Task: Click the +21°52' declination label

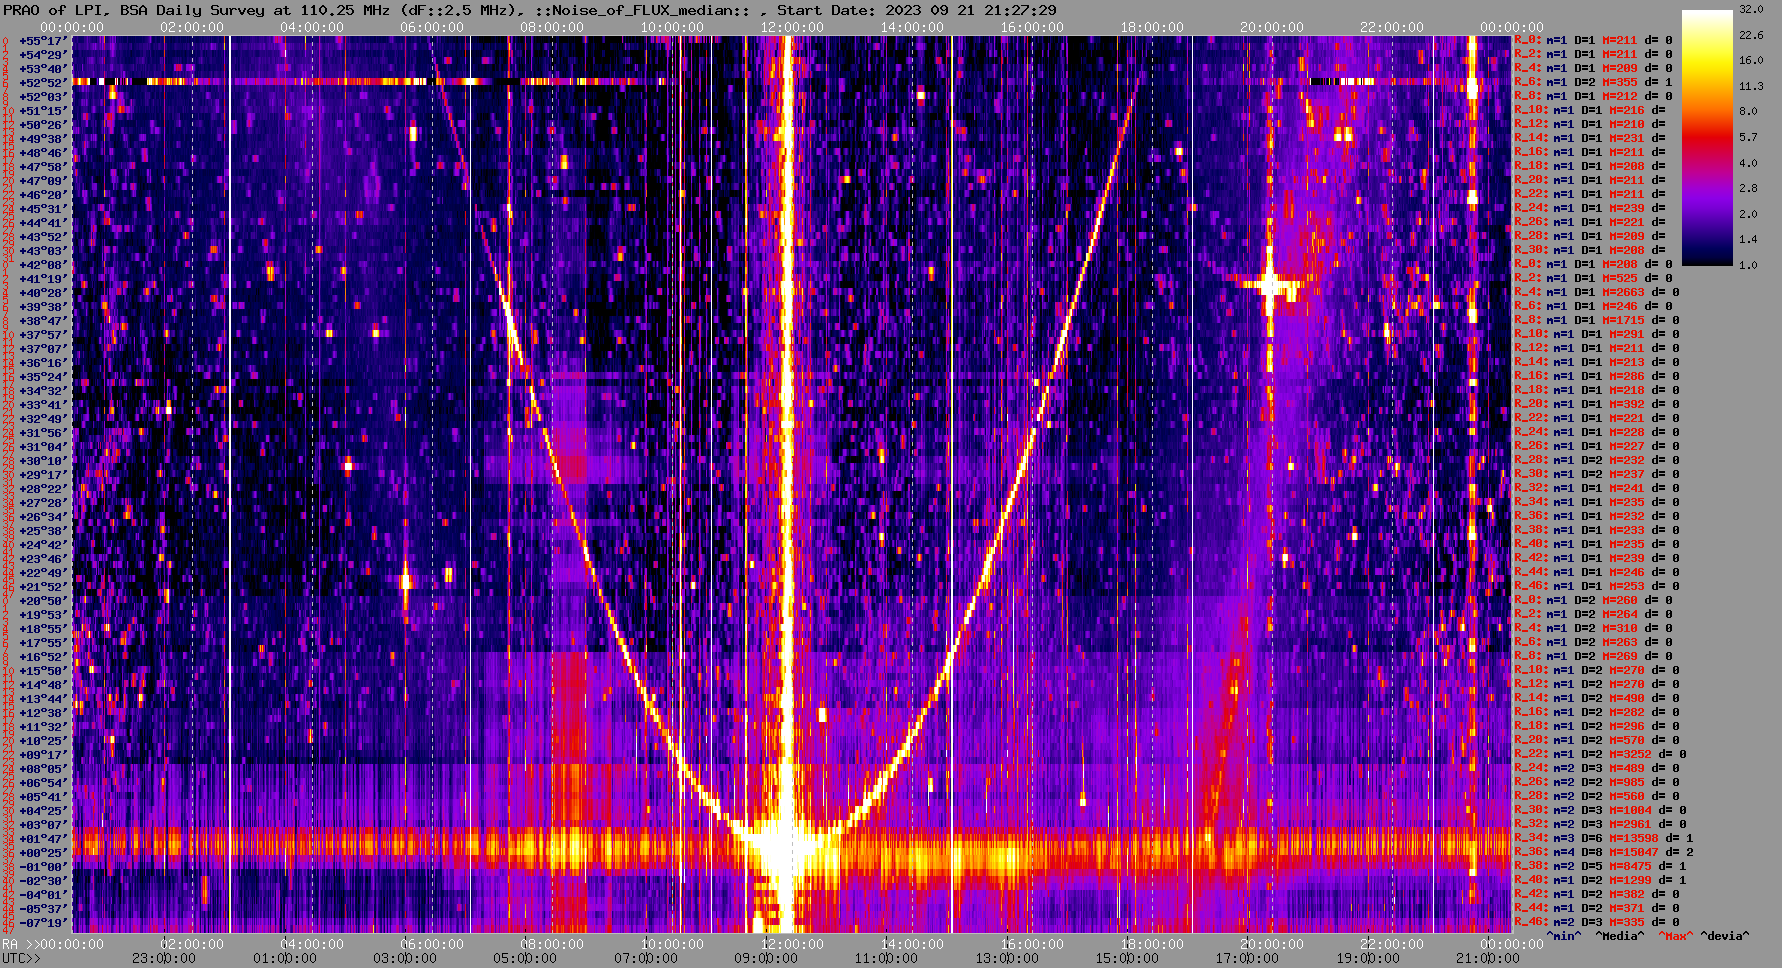Action: point(42,587)
